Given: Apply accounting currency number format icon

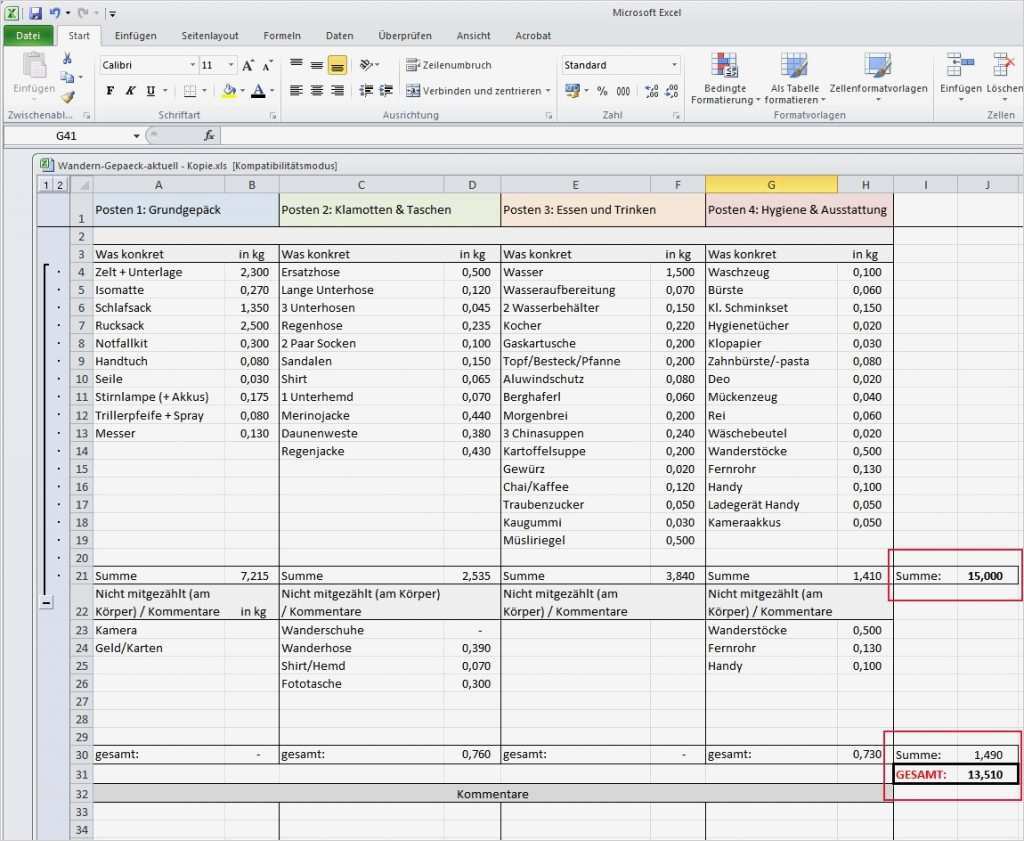Looking at the screenshot, I should [573, 91].
